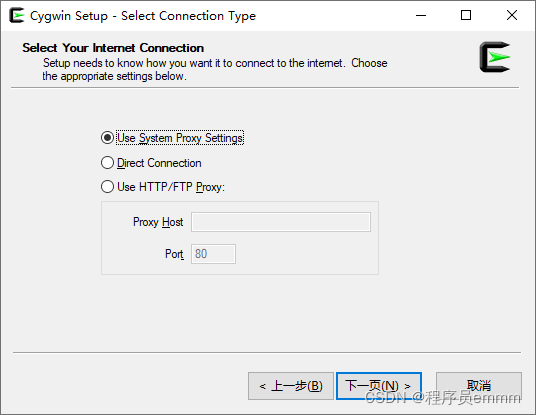Click the Port label
This screenshot has width=536, height=415.
coord(174,254)
